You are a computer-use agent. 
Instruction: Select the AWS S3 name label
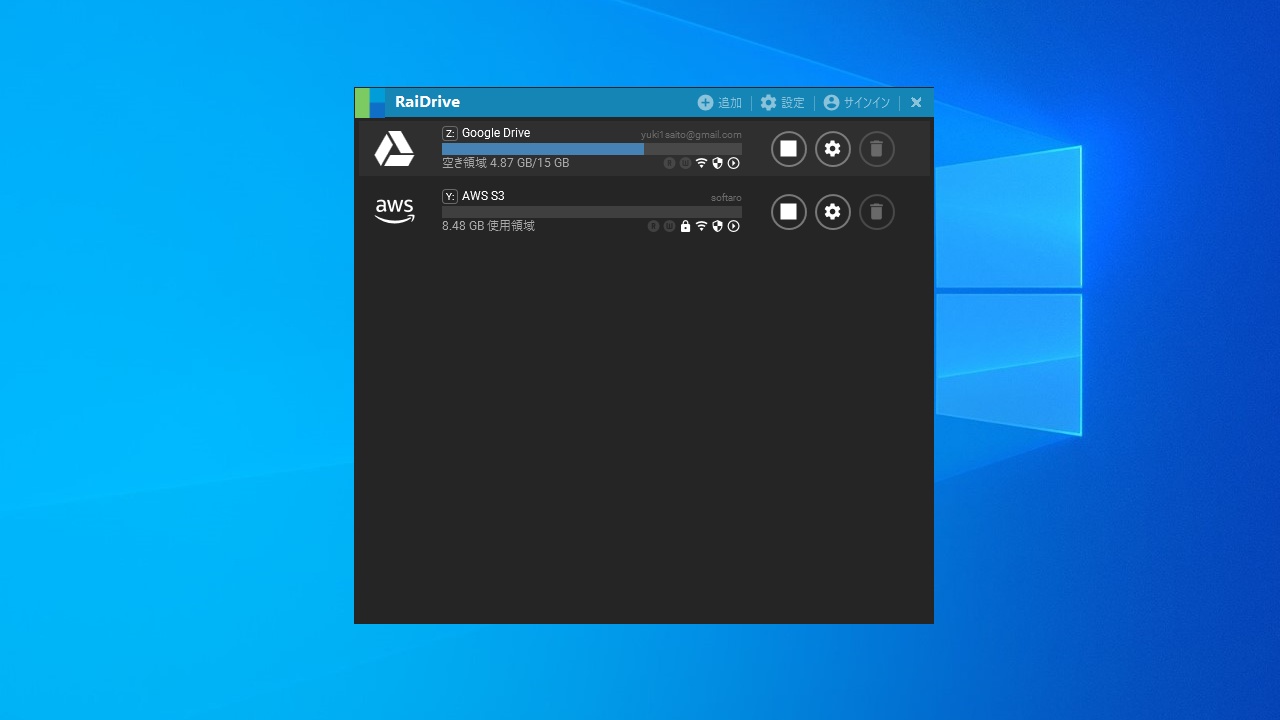[x=483, y=196]
